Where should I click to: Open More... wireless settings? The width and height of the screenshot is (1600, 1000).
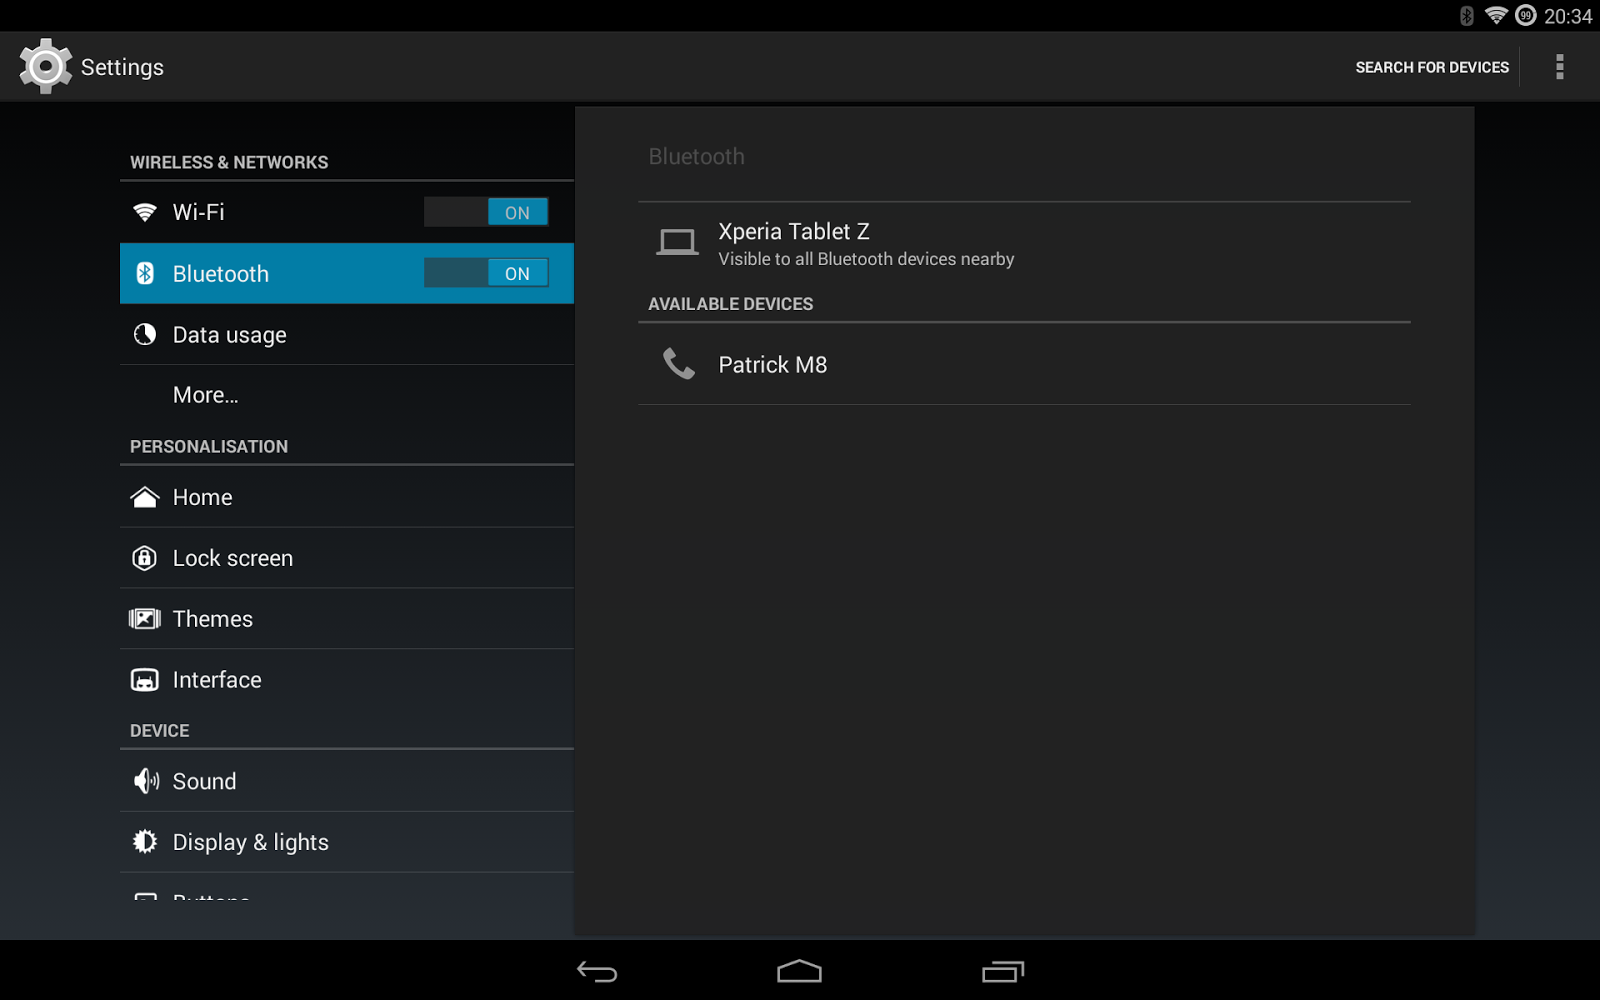[347, 395]
